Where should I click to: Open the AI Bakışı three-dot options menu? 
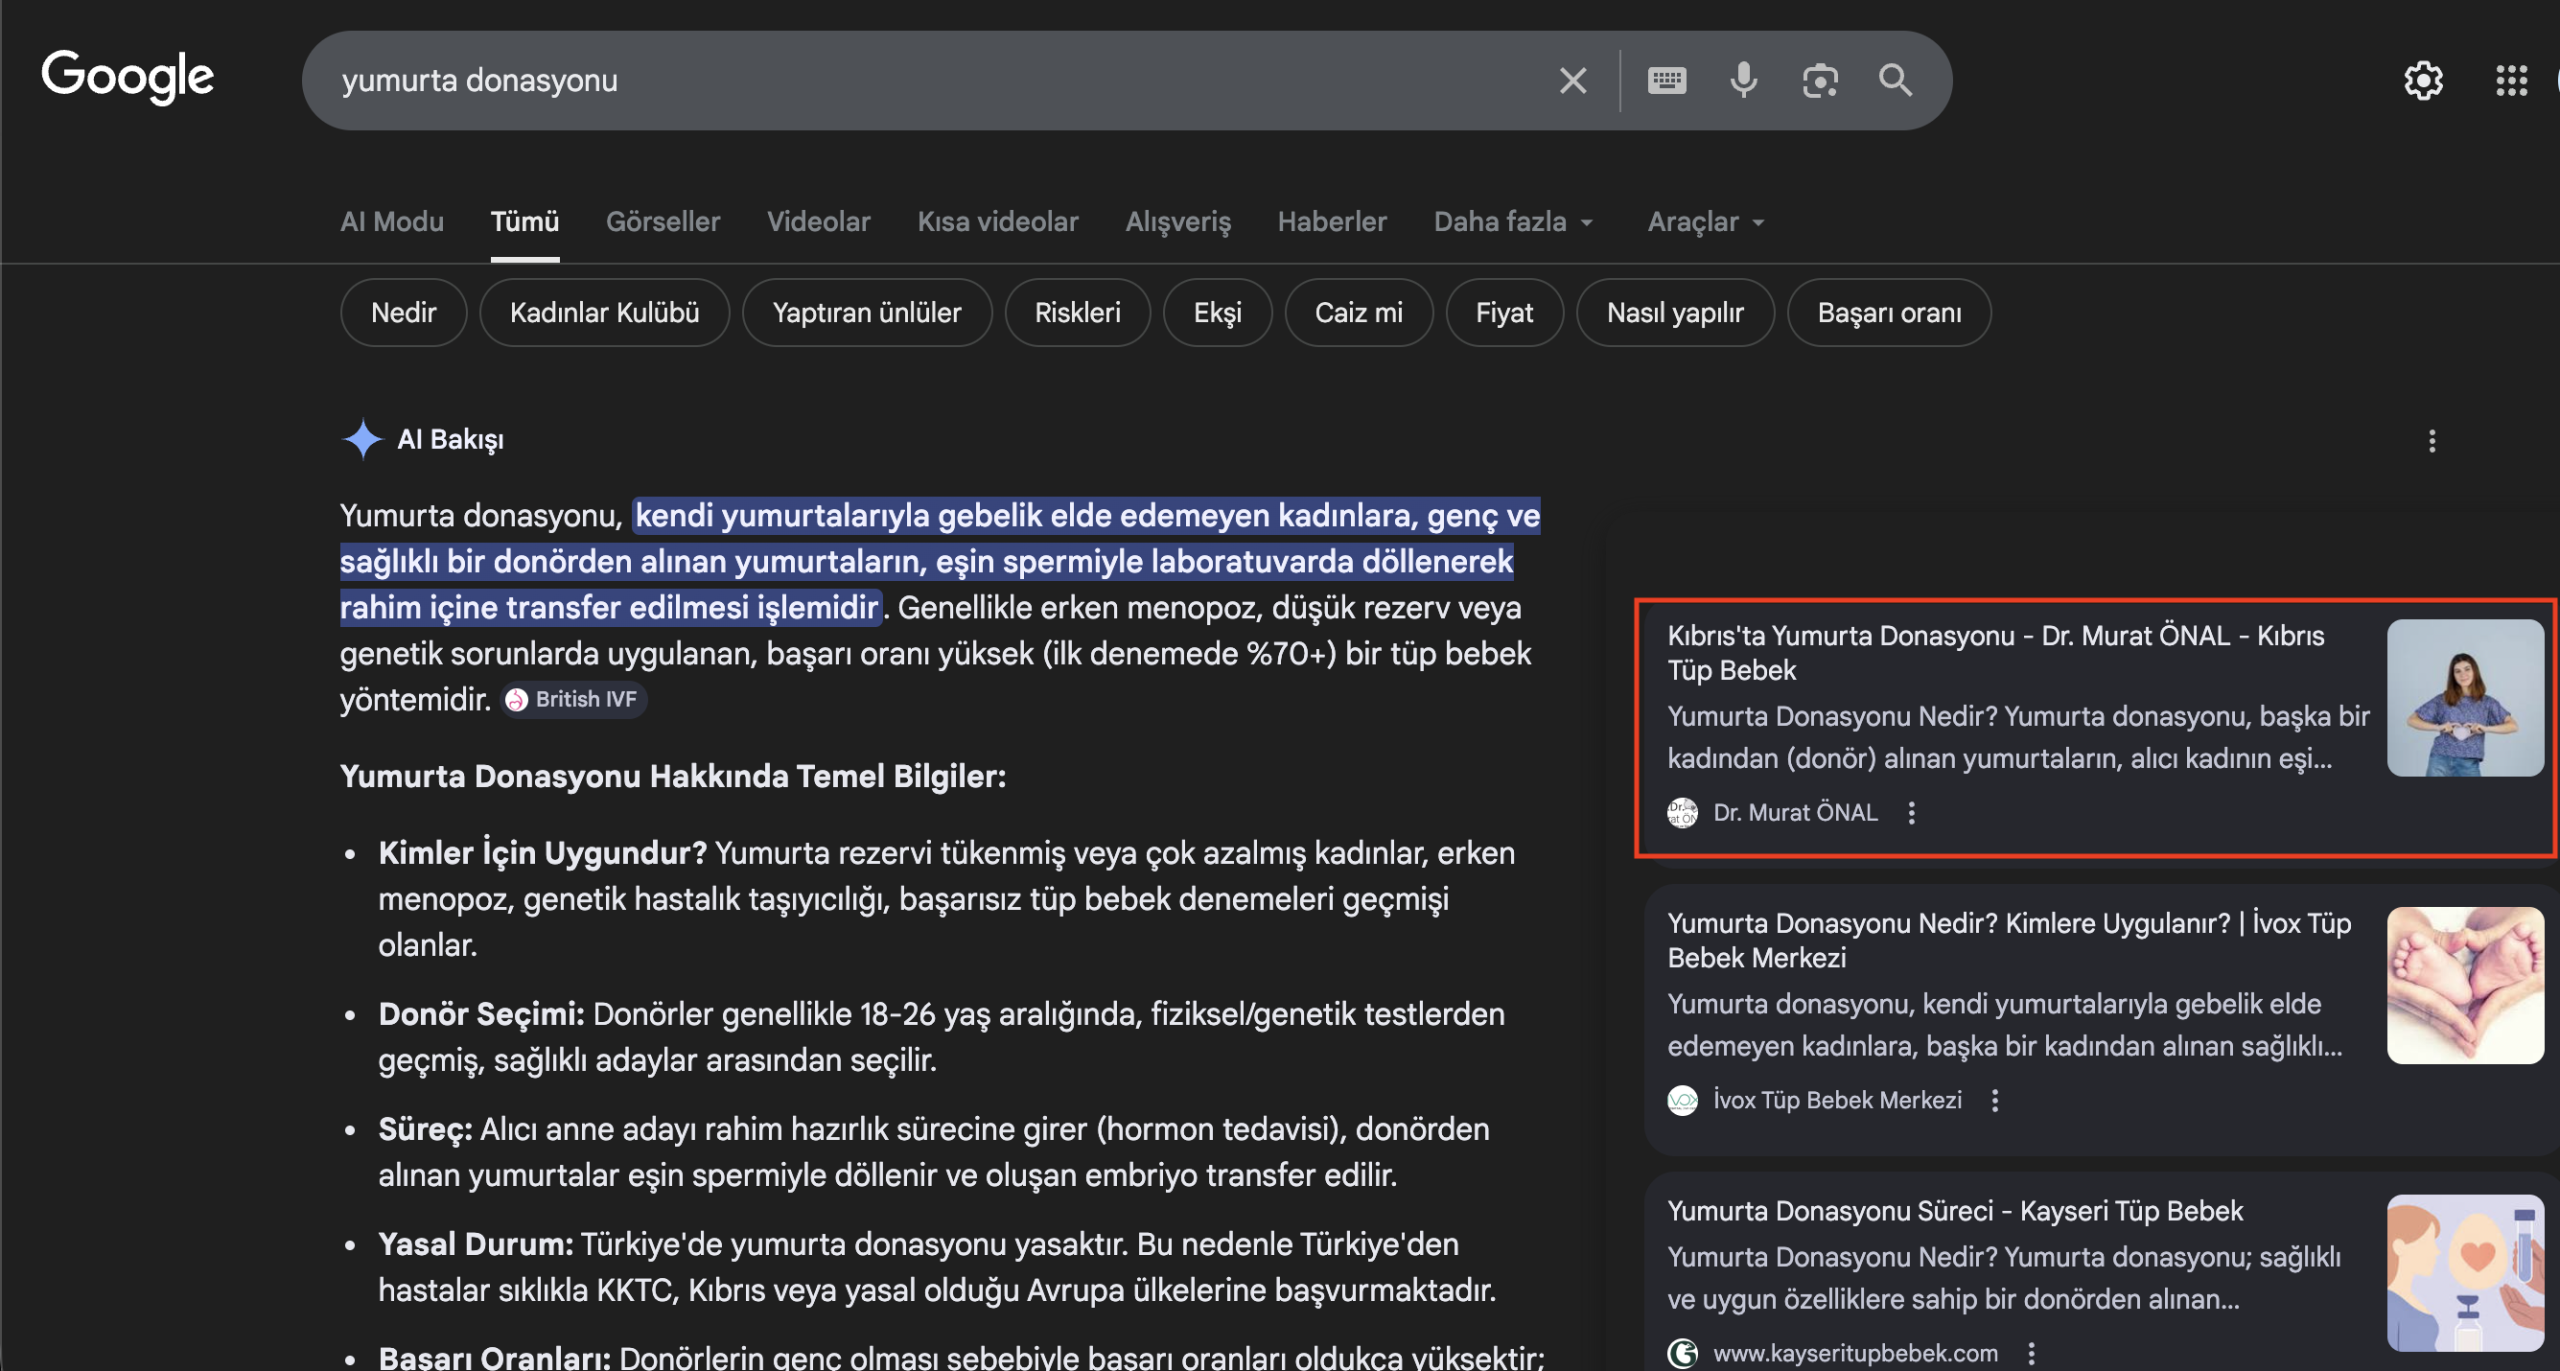[x=2432, y=440]
